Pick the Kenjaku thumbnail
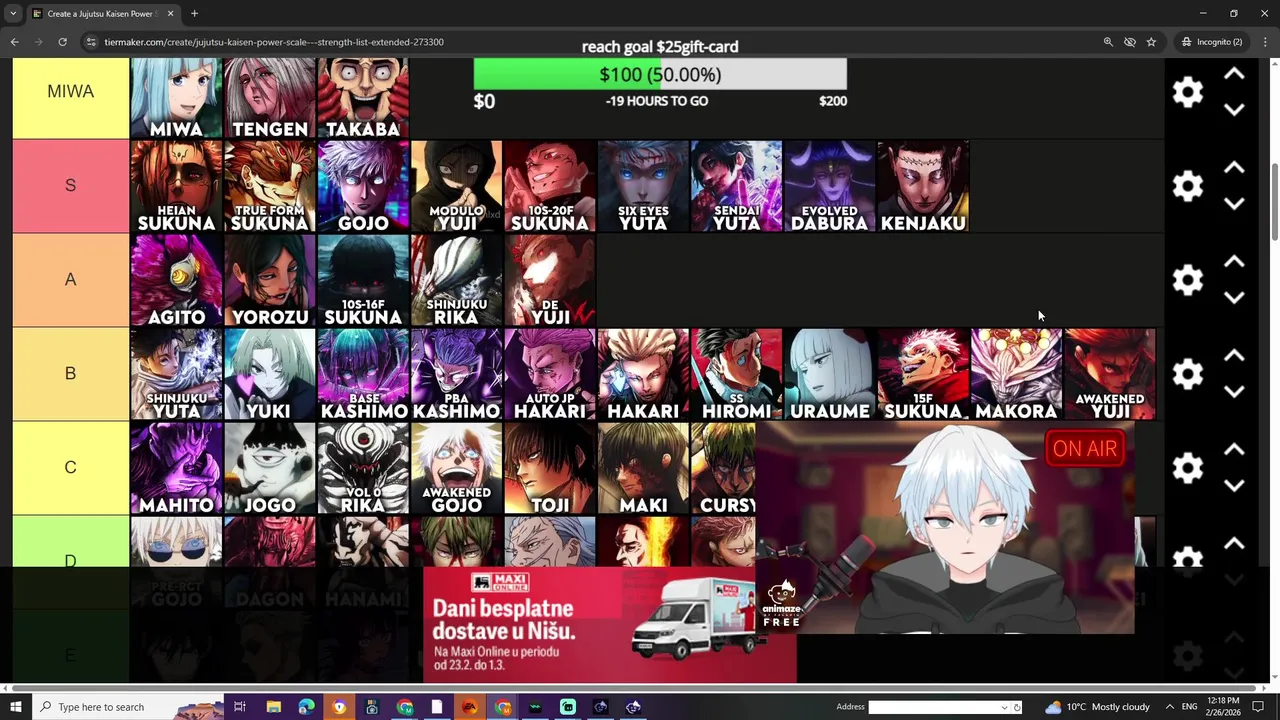The image size is (1280, 720). (x=923, y=186)
